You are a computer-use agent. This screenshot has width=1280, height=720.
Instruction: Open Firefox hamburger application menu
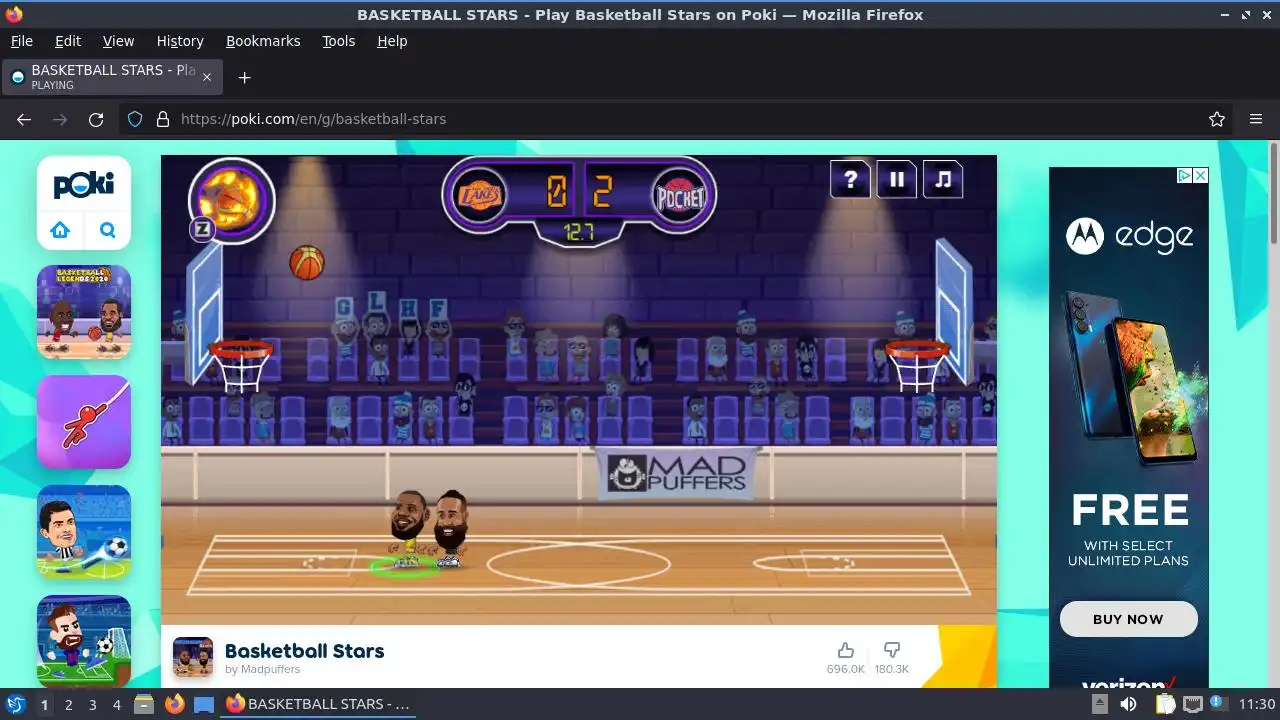click(x=1256, y=119)
